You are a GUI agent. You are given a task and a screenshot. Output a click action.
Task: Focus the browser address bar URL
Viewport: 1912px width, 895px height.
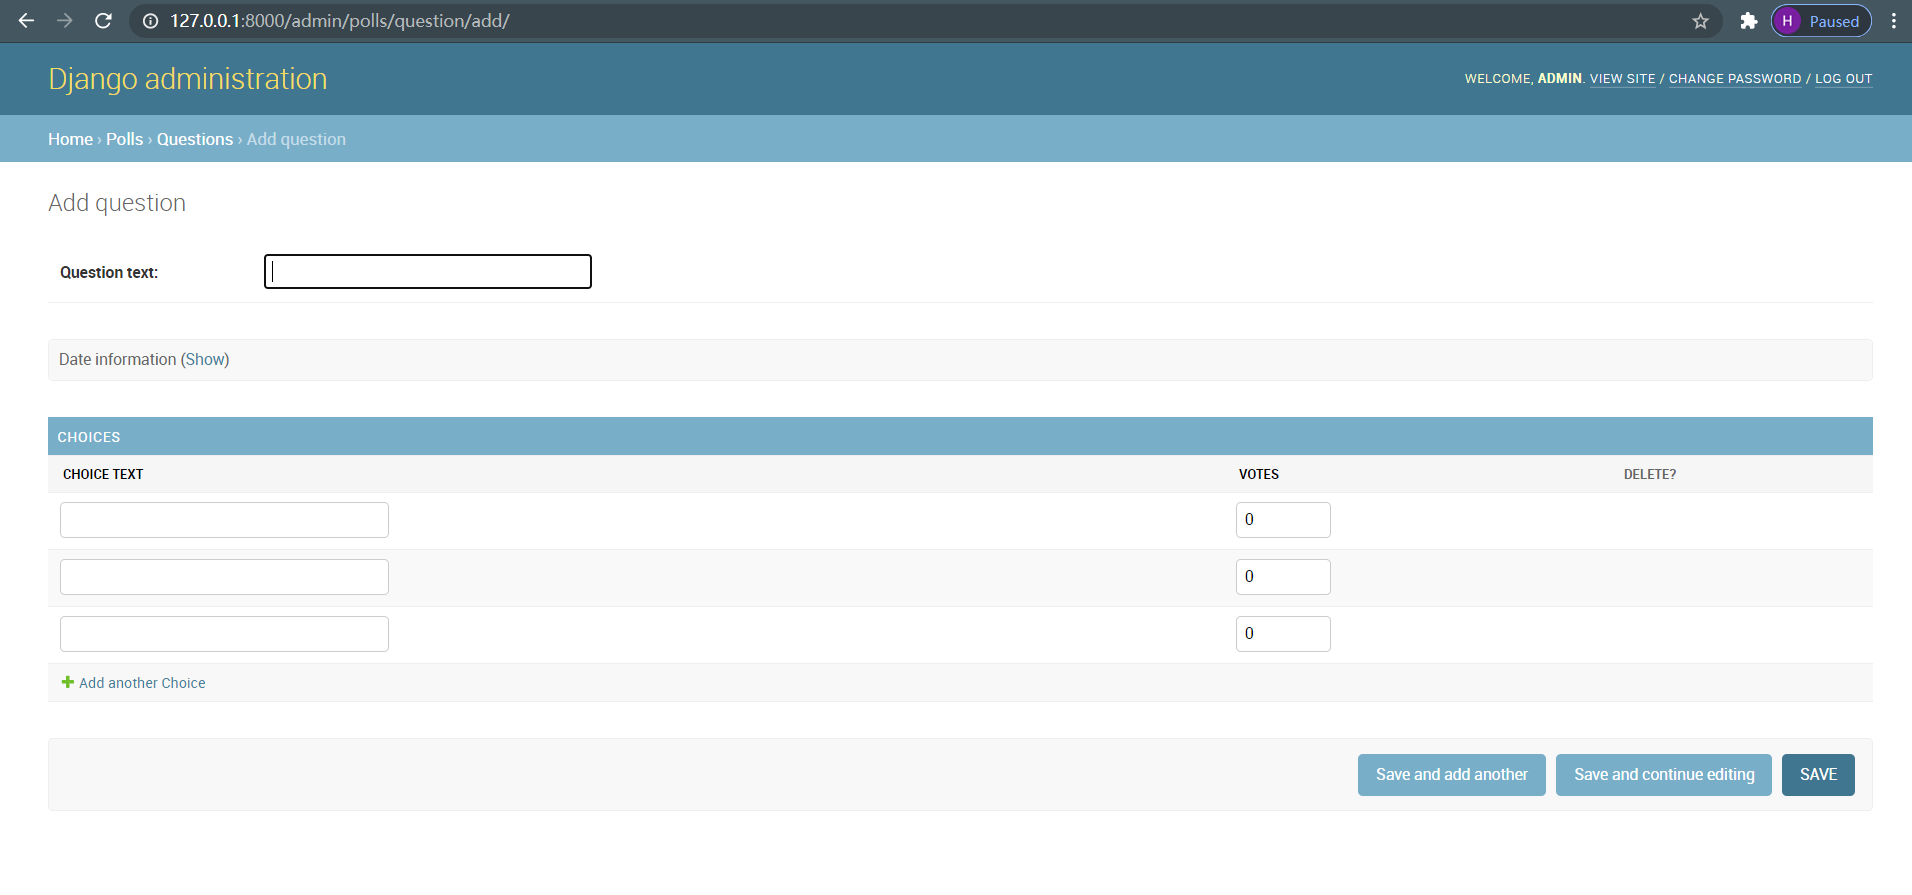(x=340, y=21)
